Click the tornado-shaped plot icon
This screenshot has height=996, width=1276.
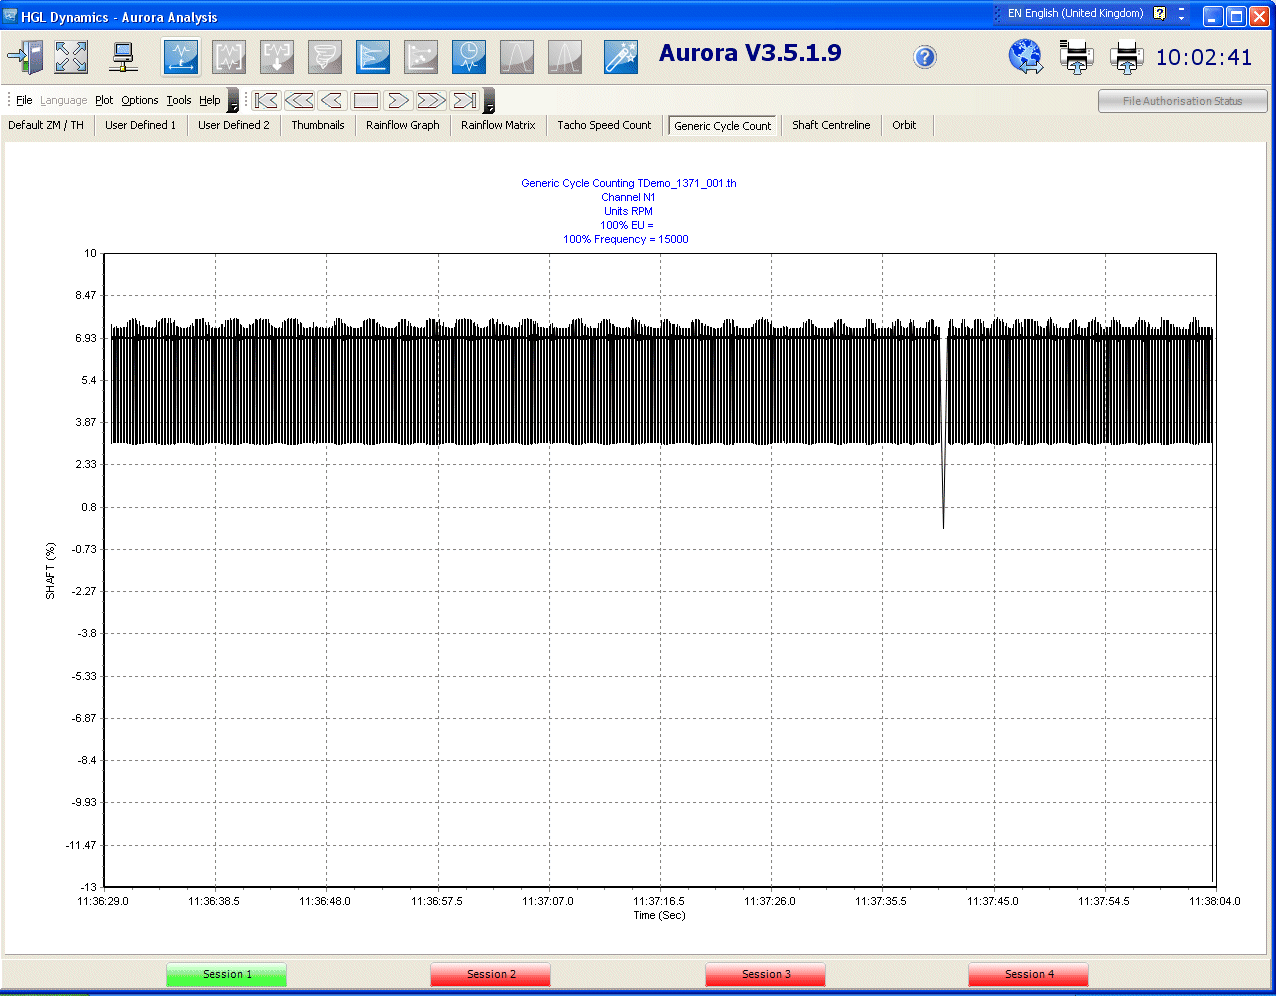point(325,57)
